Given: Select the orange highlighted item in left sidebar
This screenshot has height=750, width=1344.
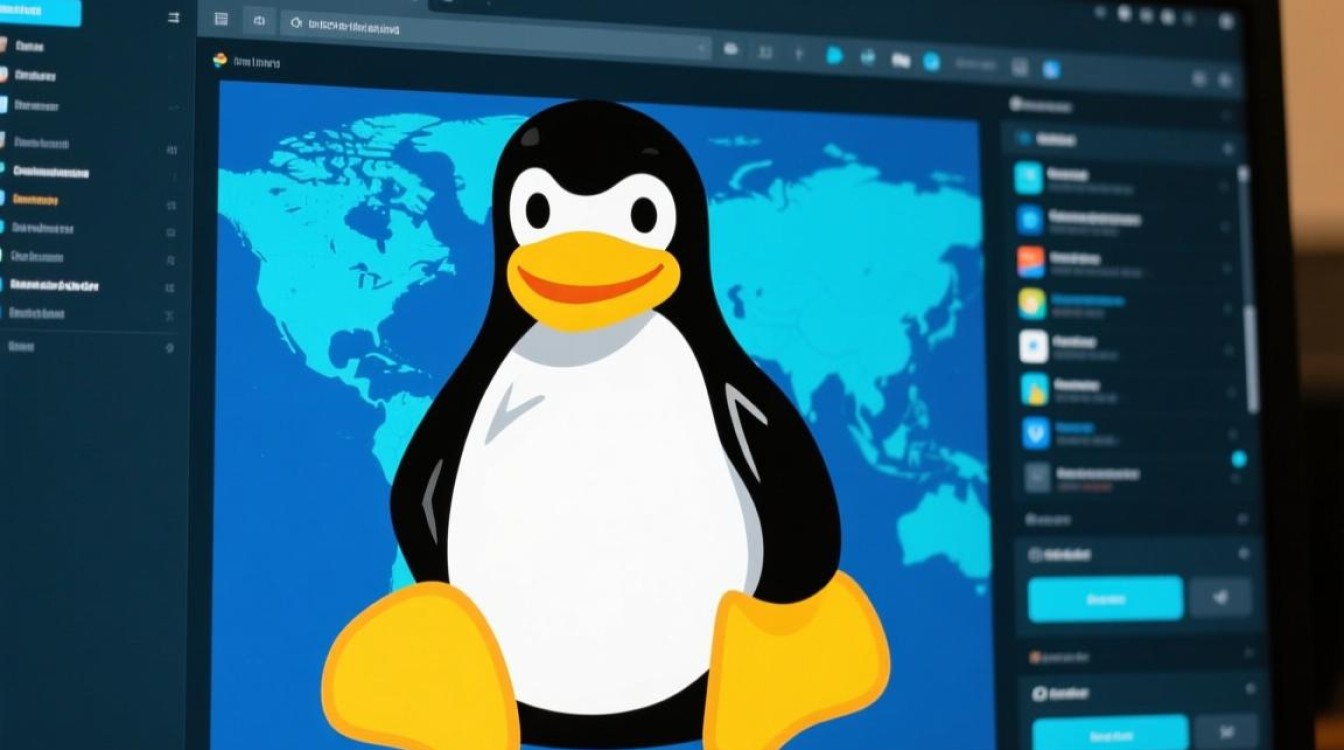Looking at the screenshot, I should click(36, 200).
